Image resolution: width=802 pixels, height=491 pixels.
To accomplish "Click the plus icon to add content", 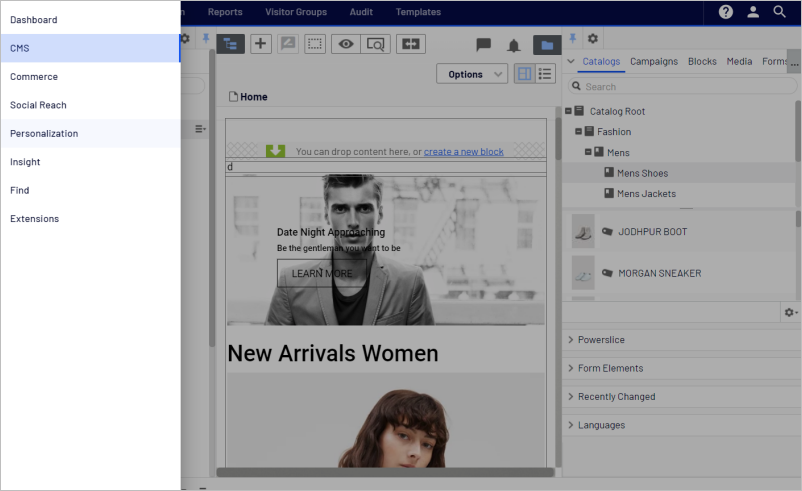I will pyautogui.click(x=260, y=44).
